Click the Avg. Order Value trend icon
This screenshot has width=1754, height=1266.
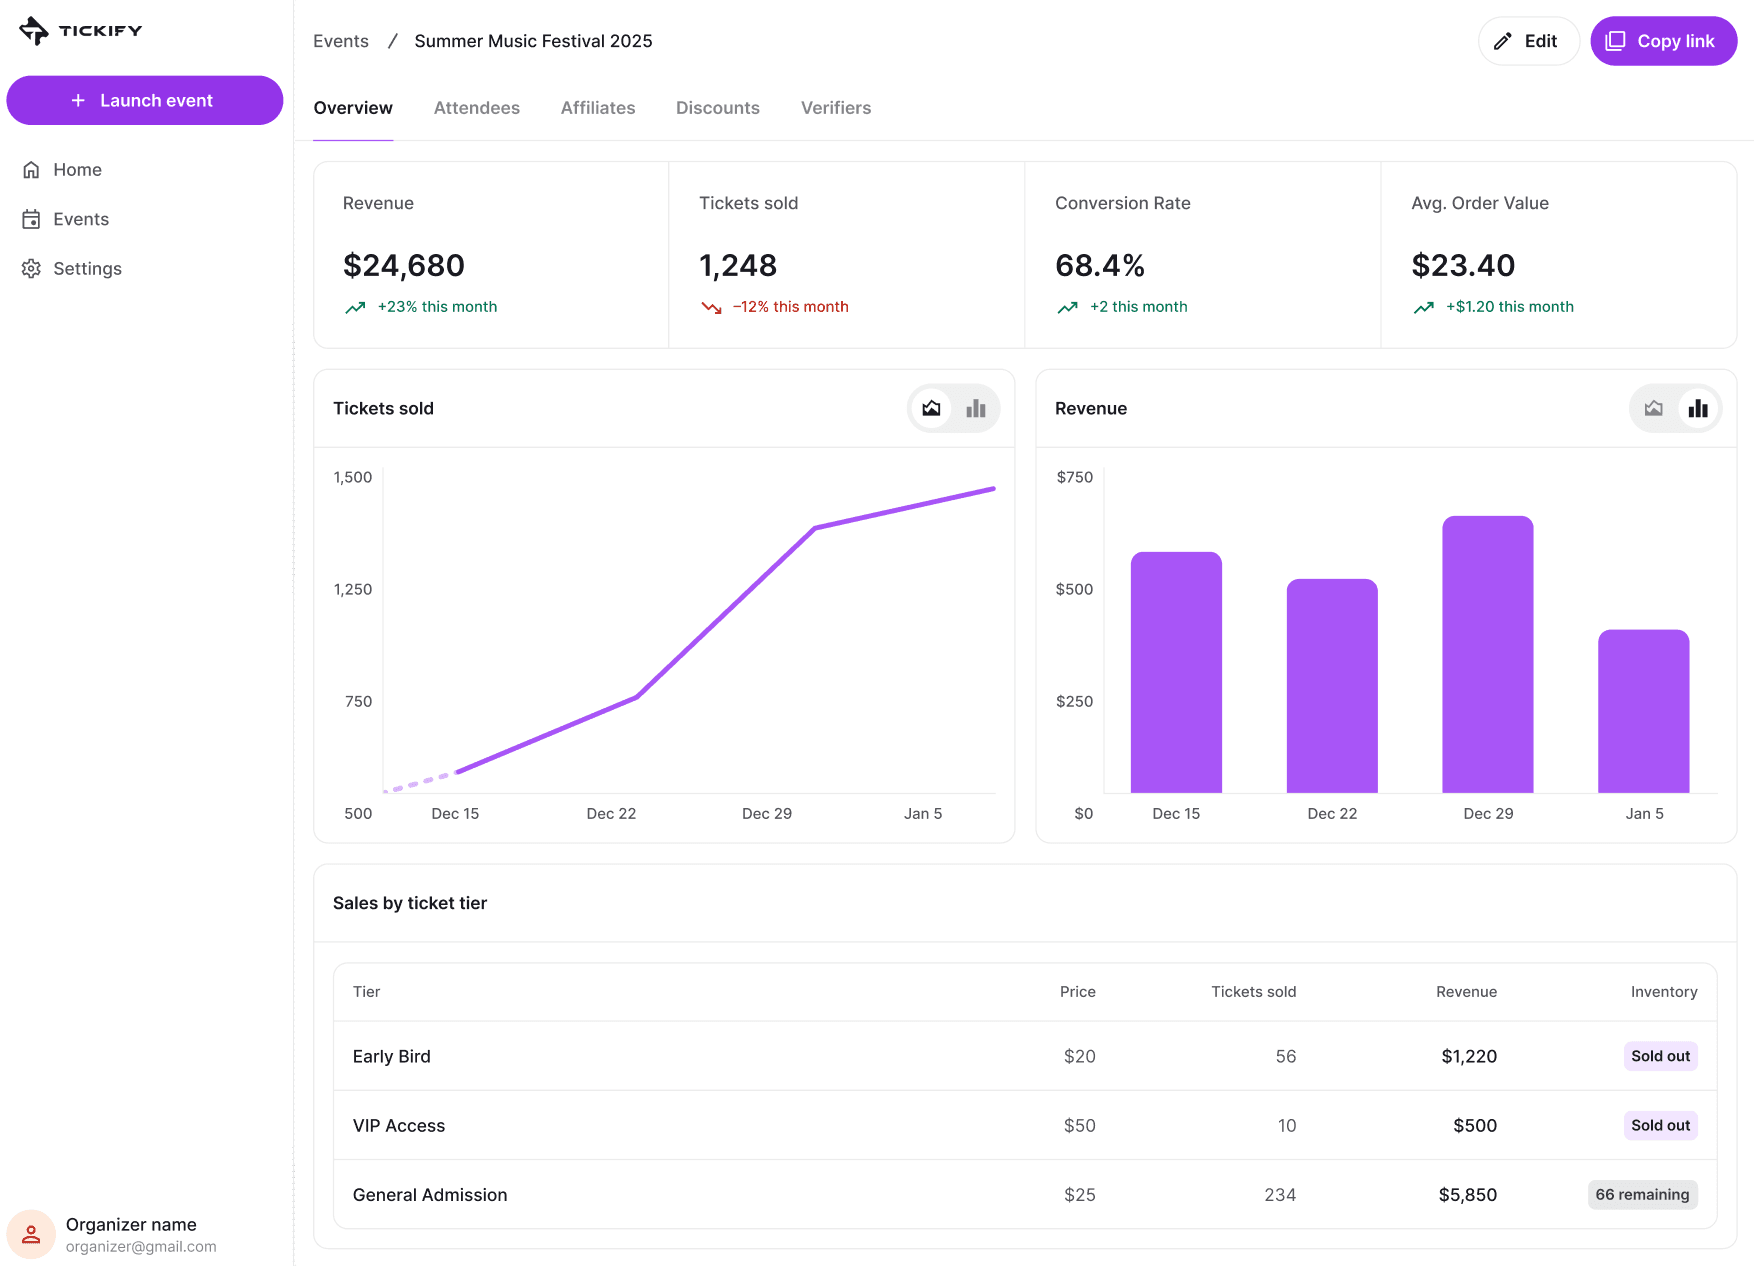[x=1423, y=308]
